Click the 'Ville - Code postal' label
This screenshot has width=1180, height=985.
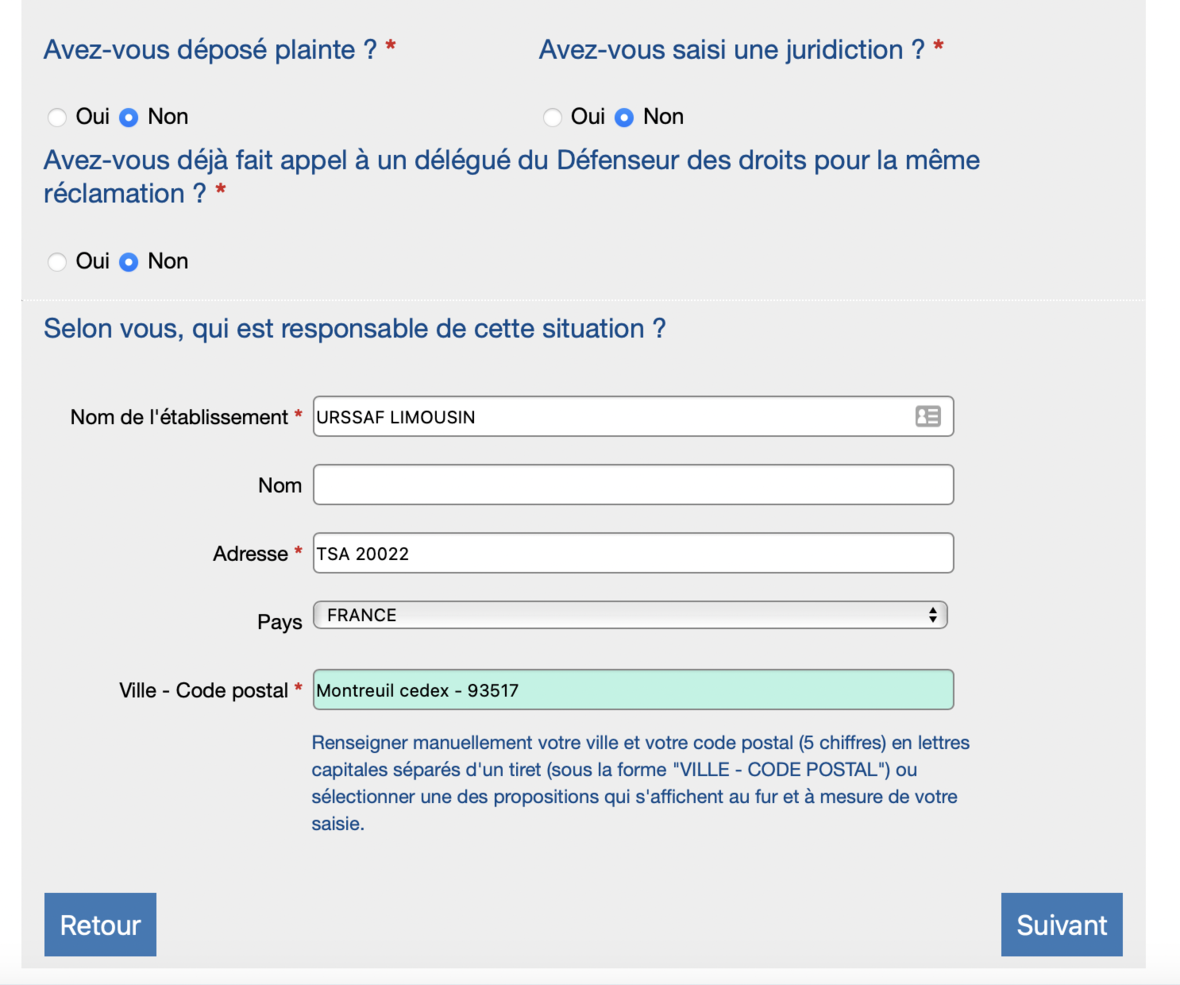coord(203,690)
